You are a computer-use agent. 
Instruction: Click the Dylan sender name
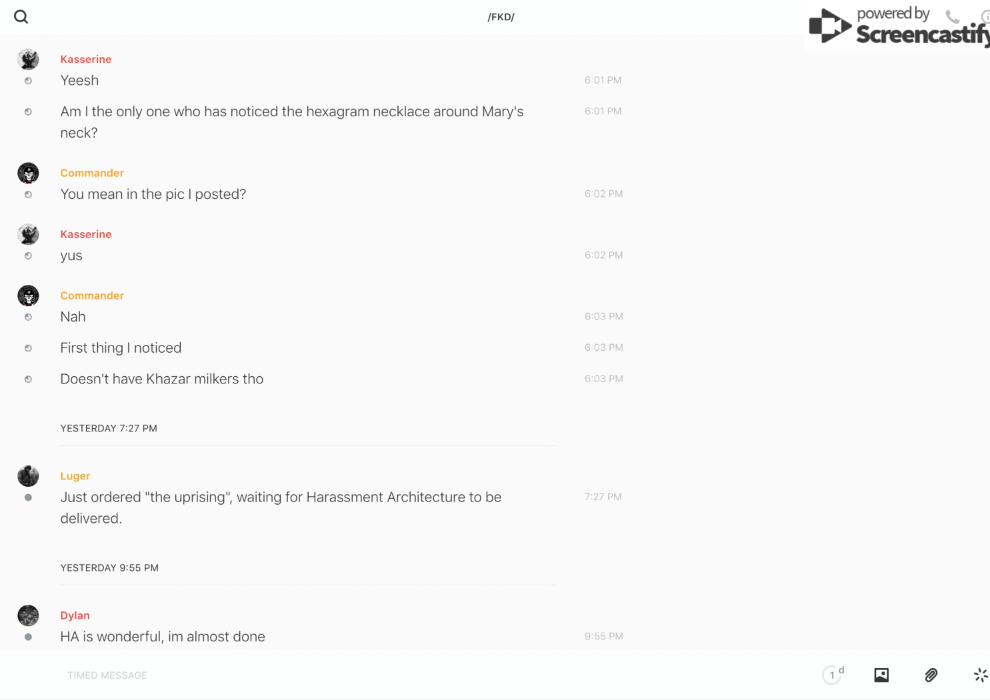pos(75,615)
